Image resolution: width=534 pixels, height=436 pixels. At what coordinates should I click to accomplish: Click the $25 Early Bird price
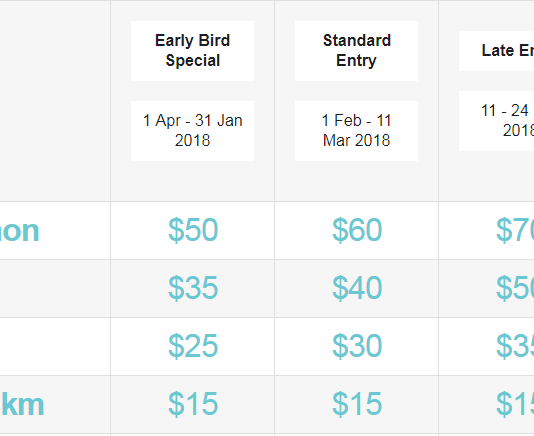coord(193,346)
